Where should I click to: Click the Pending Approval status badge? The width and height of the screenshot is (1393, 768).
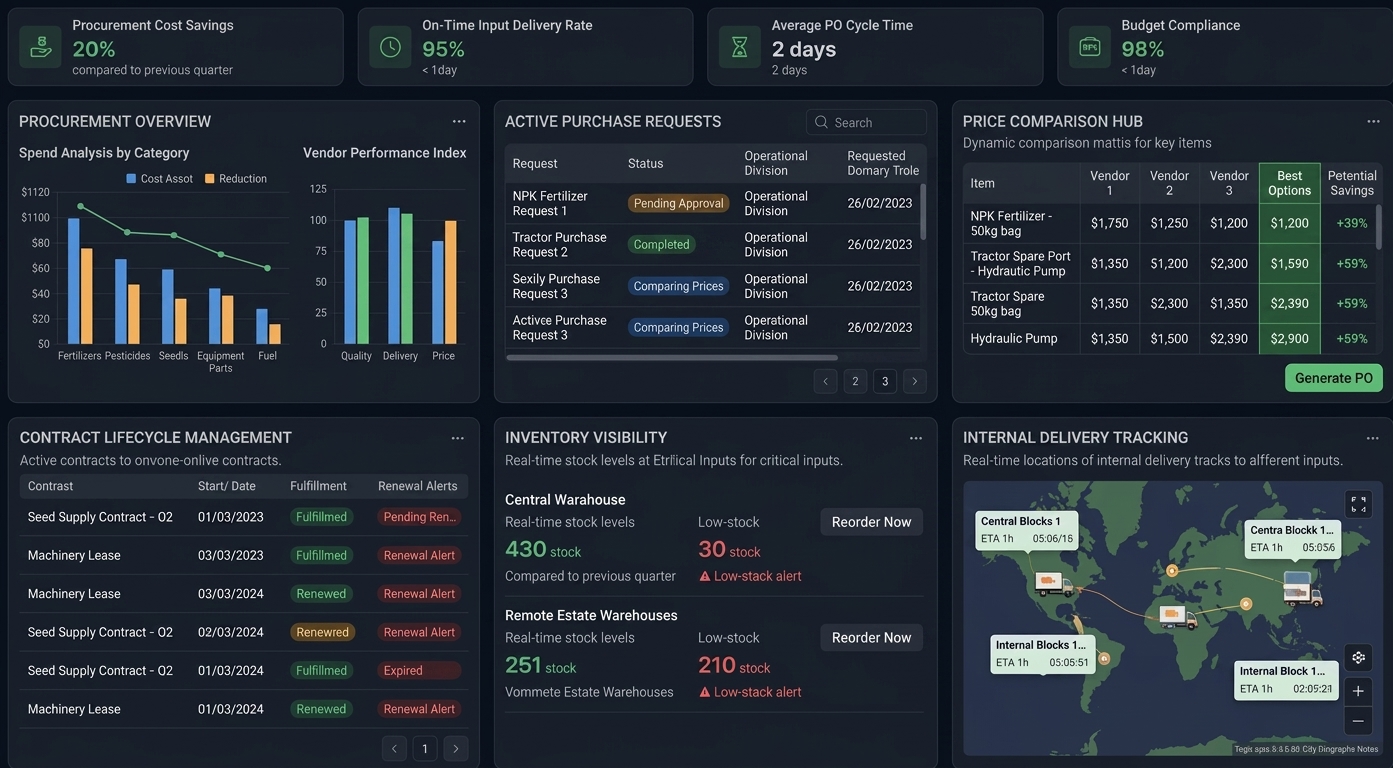[x=679, y=203]
